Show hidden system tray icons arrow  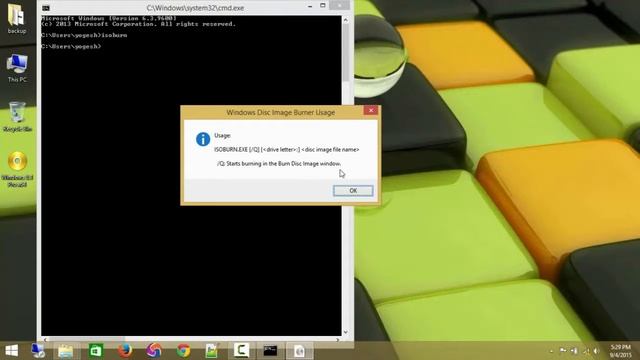[551, 351]
